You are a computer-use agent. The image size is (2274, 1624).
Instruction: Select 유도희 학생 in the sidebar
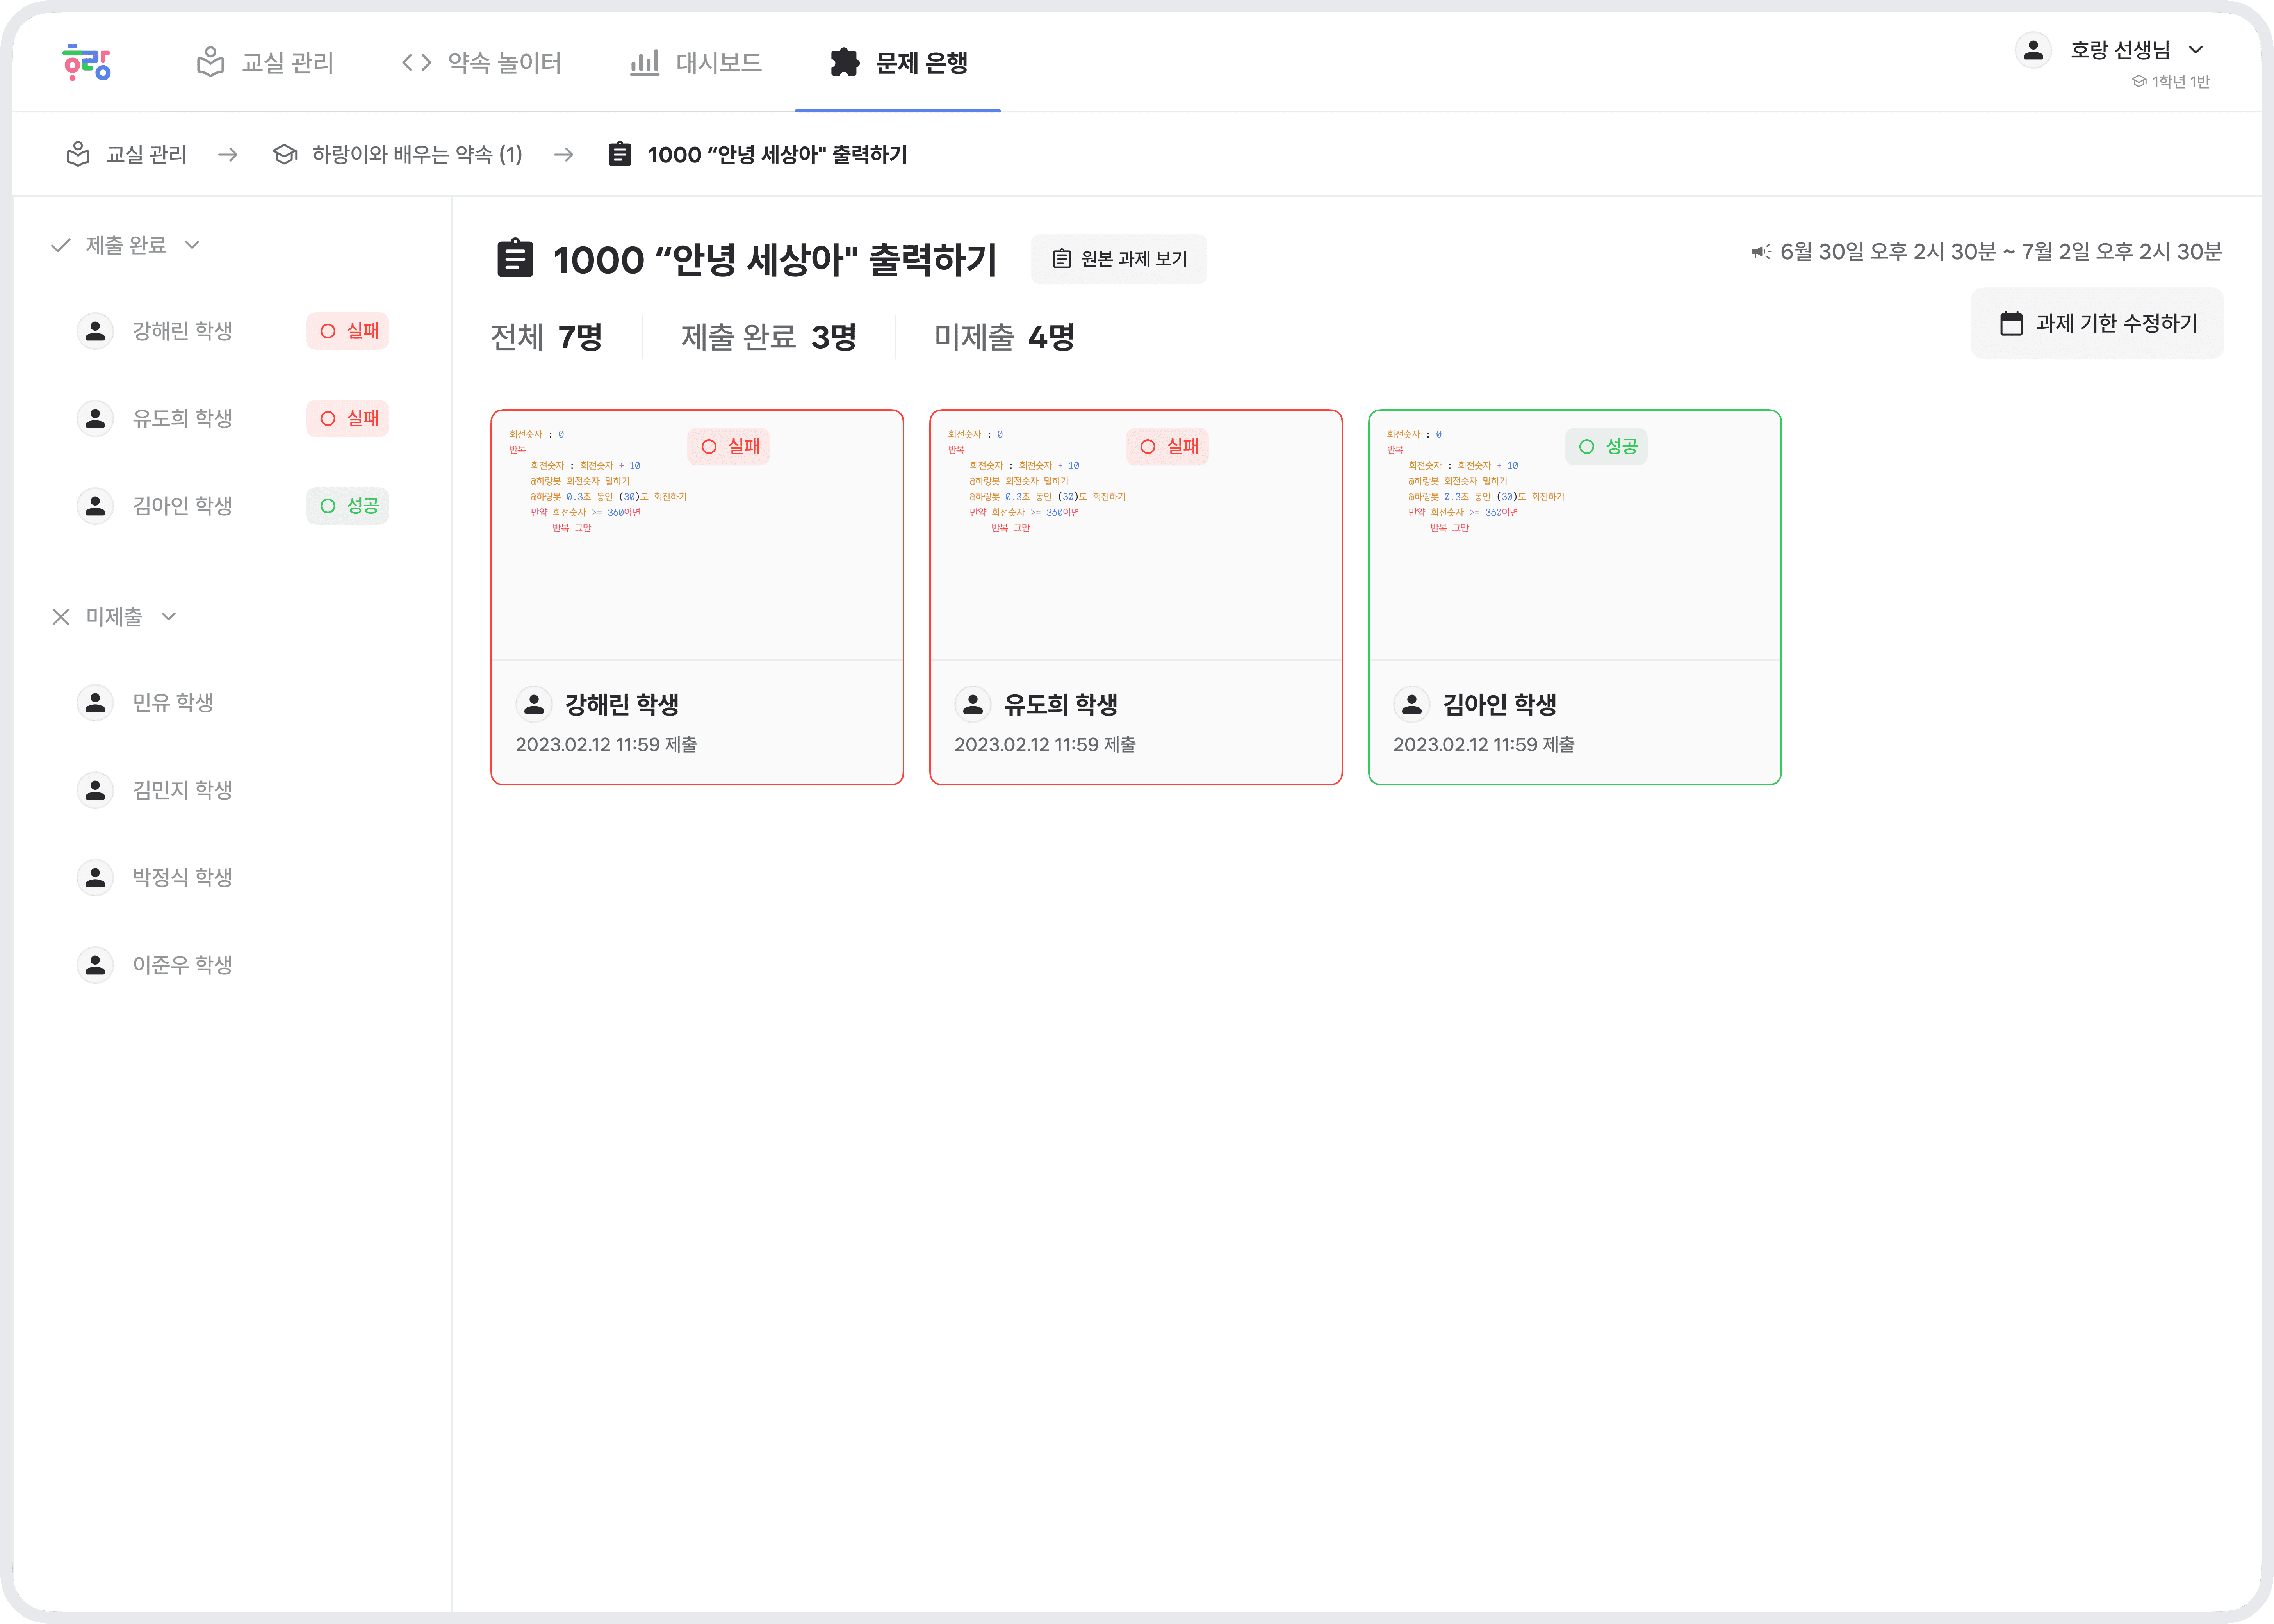coord(182,418)
